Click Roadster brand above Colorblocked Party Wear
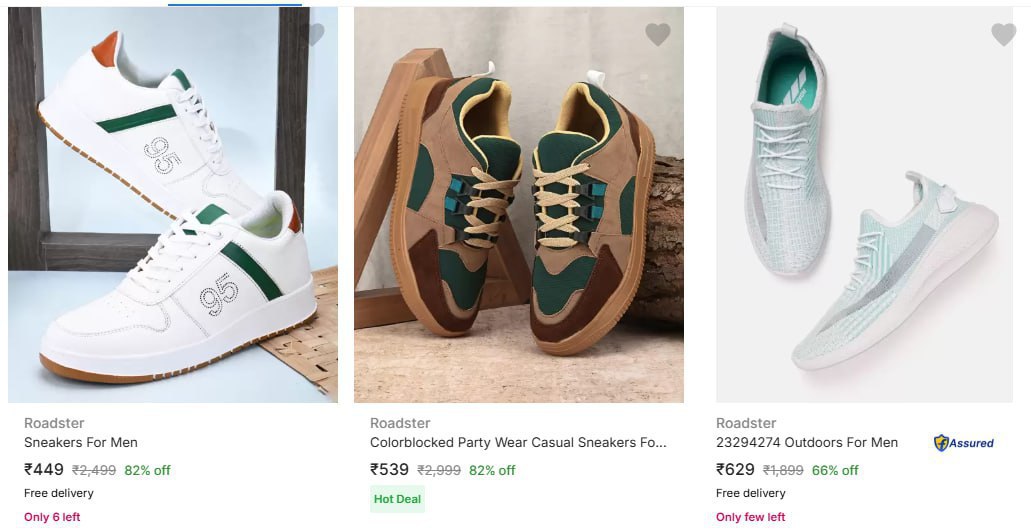The width and height of the screenshot is (1031, 529). [400, 423]
